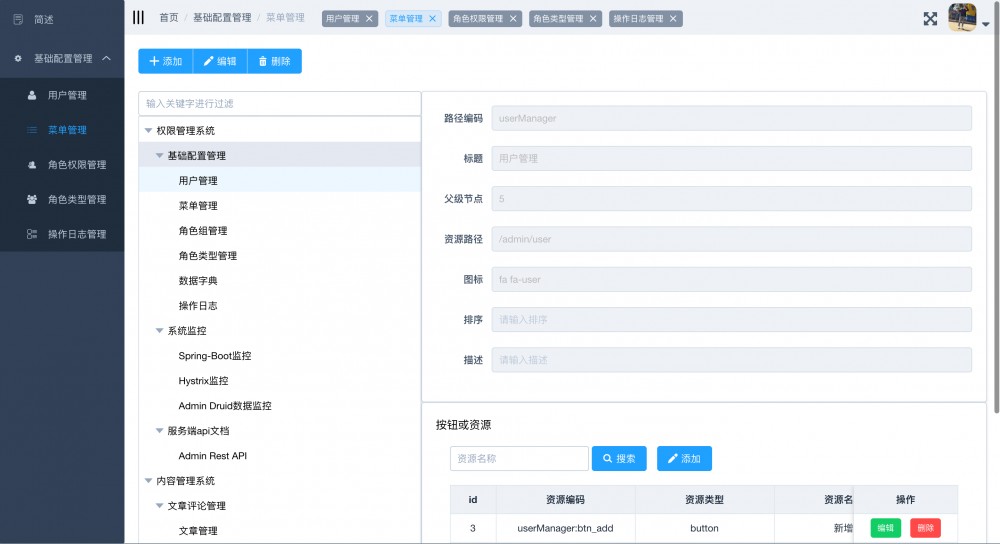This screenshot has height=544, width=1000.
Task: Switch to the 角色类型管理 tab
Action: (558, 18)
